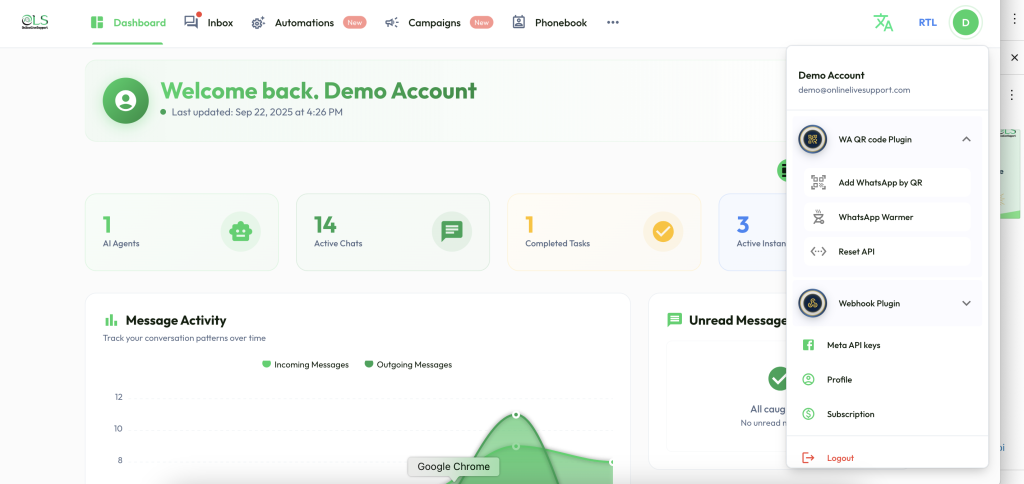Click the WA QR code Plugin icon
1024x484 pixels.
(813, 140)
